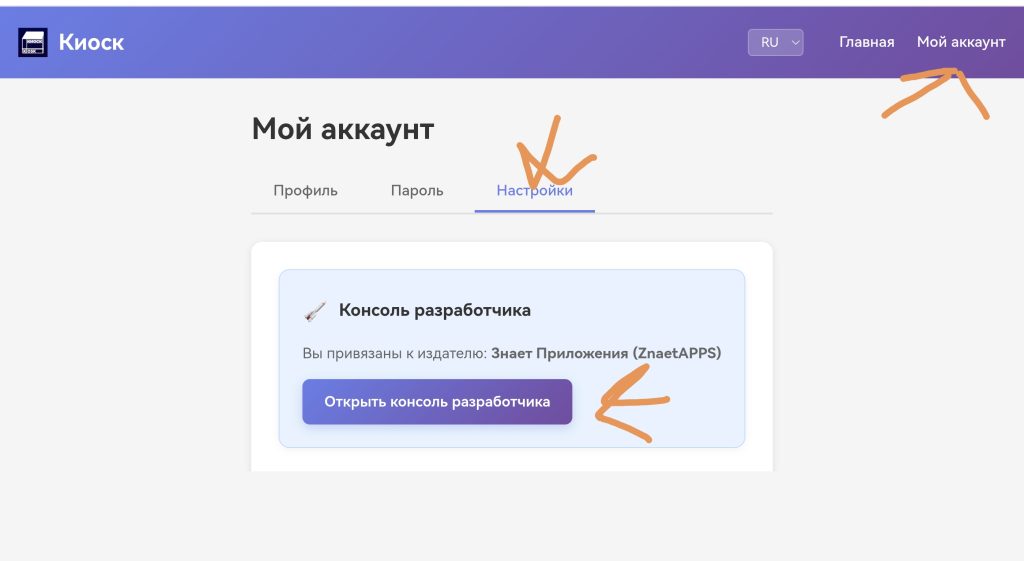Click the Мой аккаунт page heading
This screenshot has height=561, width=1024.
click(x=342, y=129)
